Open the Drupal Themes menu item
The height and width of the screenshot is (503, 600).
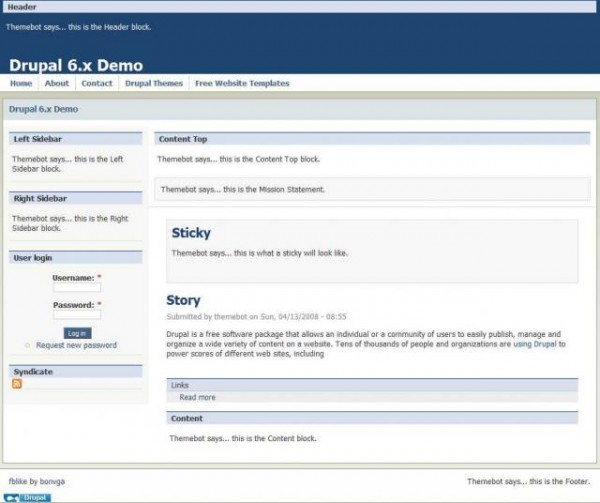[x=154, y=83]
